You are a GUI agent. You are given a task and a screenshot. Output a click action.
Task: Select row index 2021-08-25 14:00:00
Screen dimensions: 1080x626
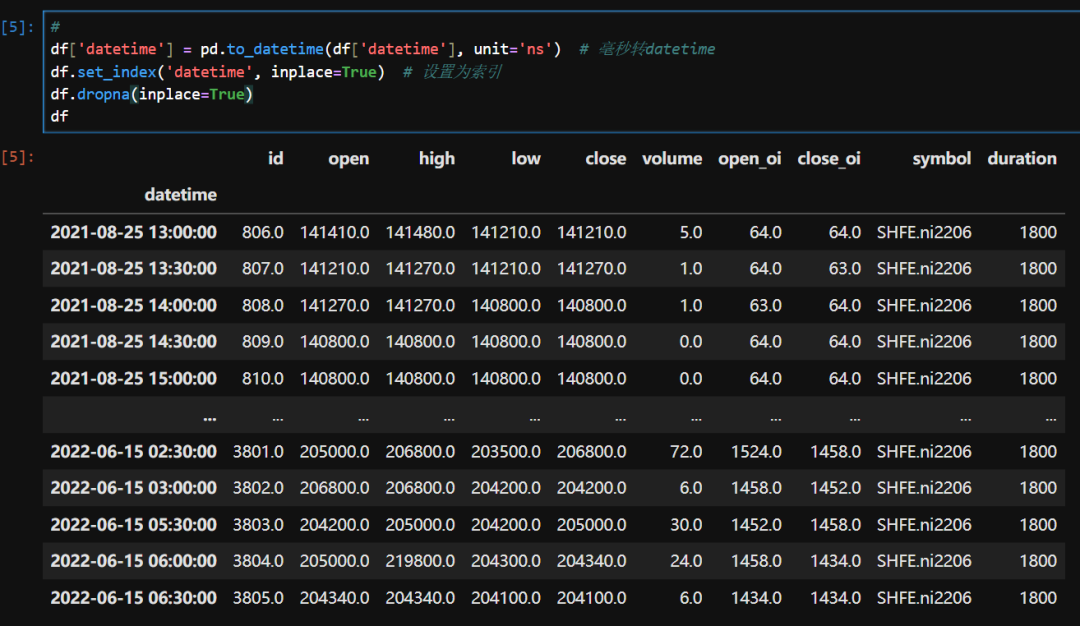[x=134, y=305]
